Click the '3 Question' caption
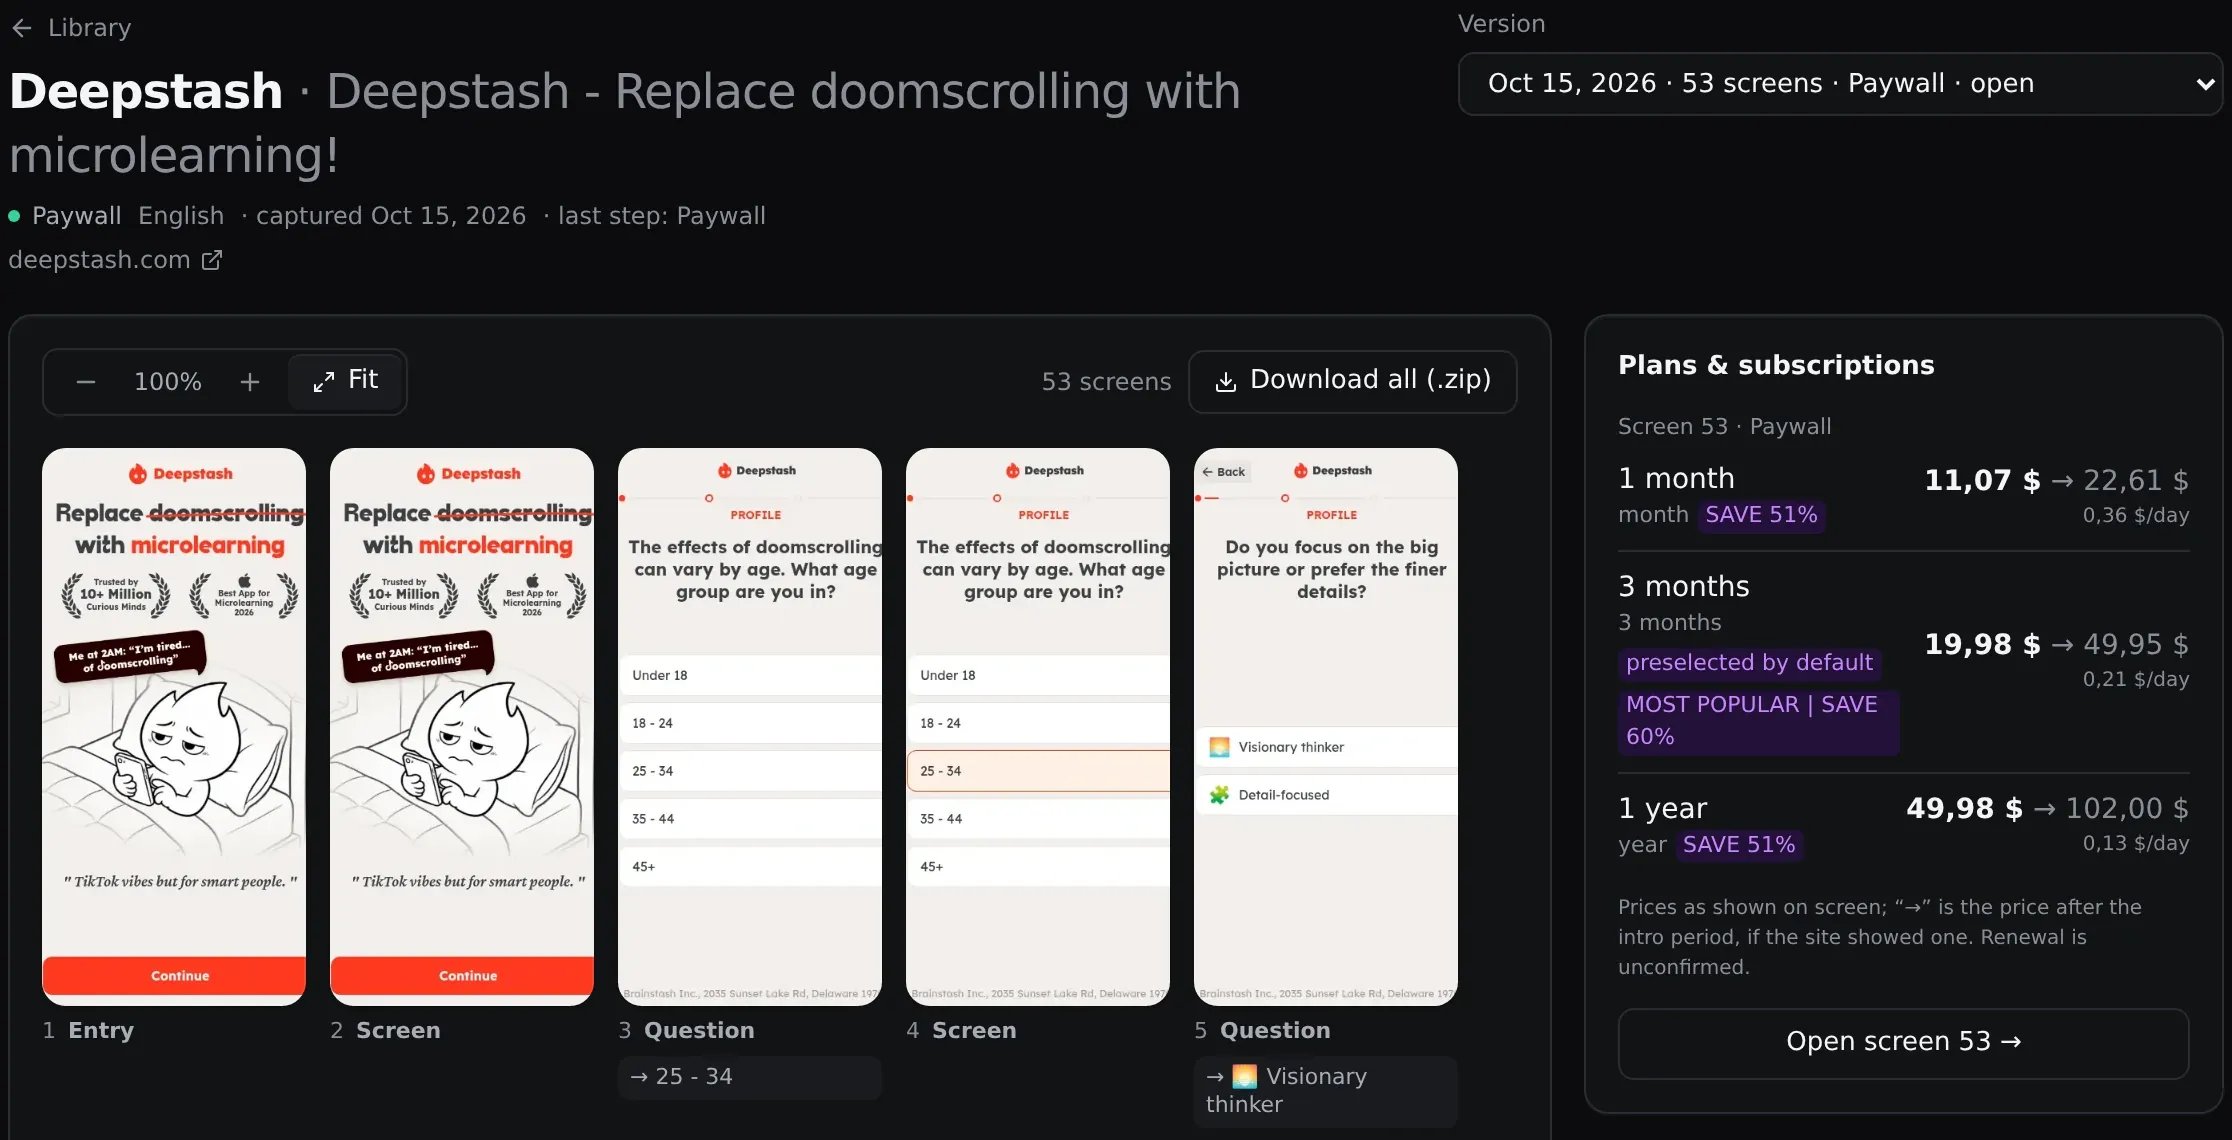2232x1140 pixels. [687, 1031]
